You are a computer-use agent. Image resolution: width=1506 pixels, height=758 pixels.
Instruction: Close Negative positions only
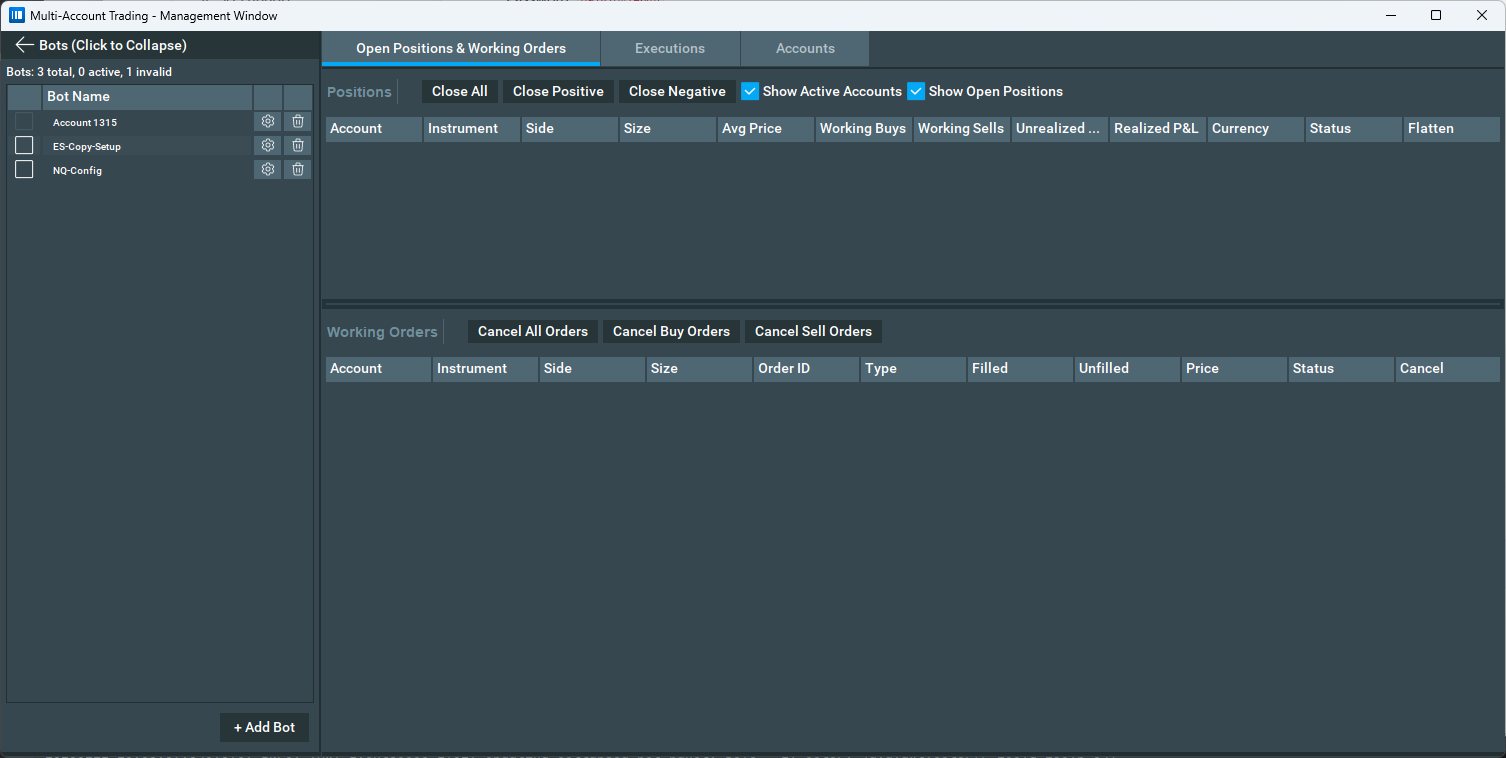(x=677, y=91)
